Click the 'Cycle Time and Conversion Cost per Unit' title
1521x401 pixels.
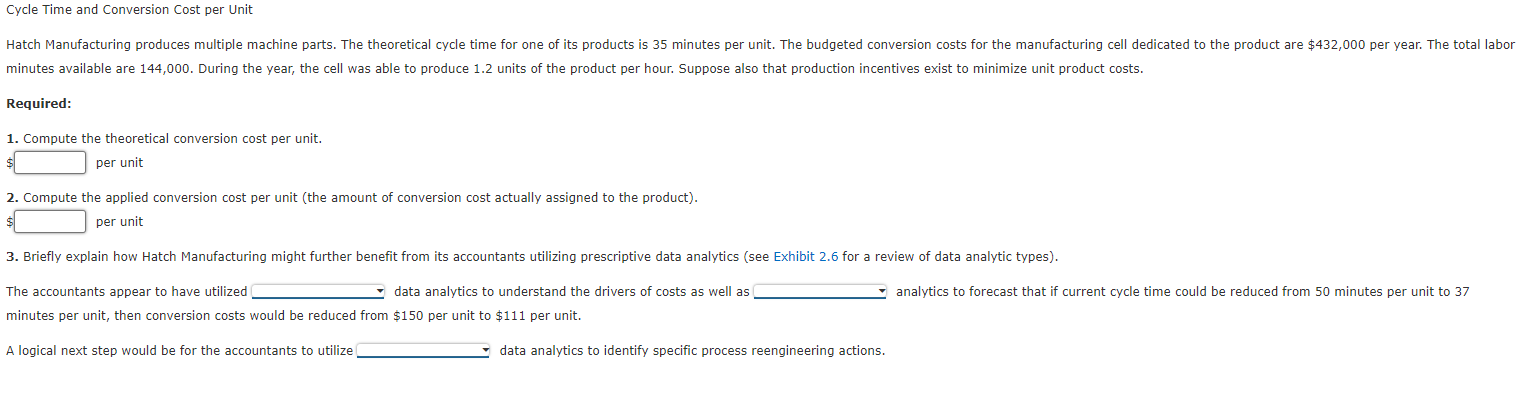(129, 10)
